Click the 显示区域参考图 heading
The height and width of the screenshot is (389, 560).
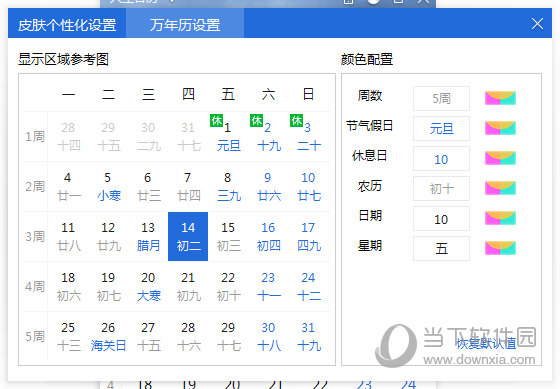(64, 59)
